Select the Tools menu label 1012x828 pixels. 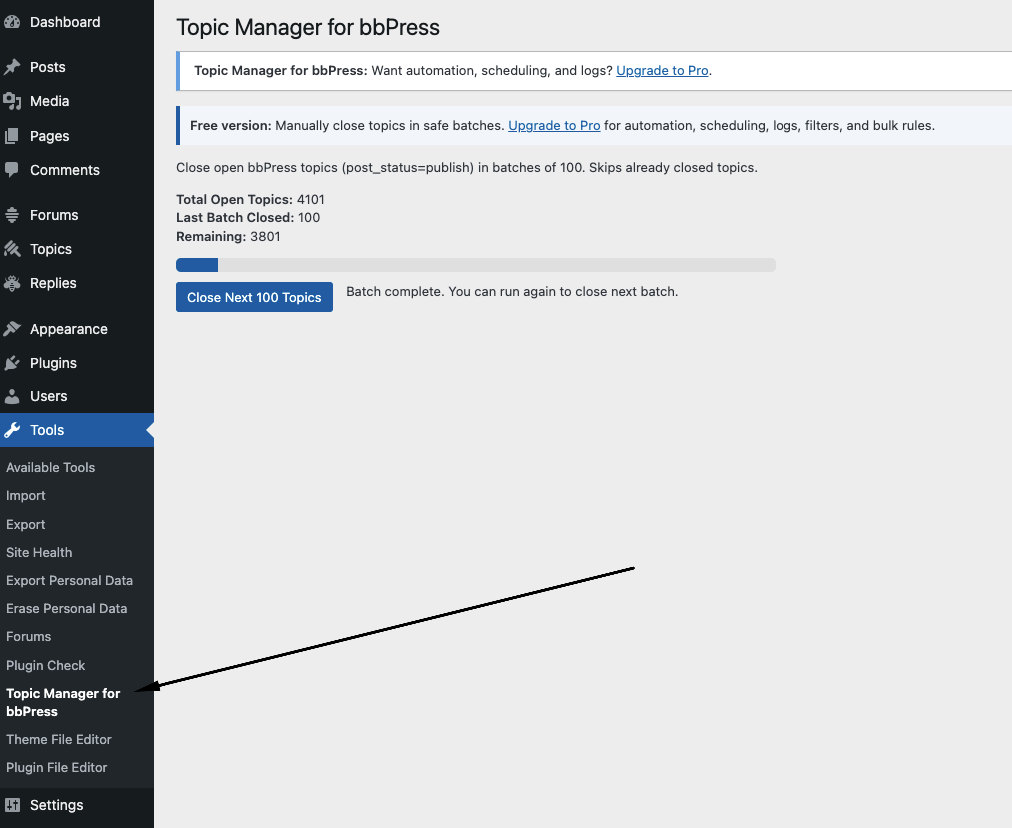(47, 430)
